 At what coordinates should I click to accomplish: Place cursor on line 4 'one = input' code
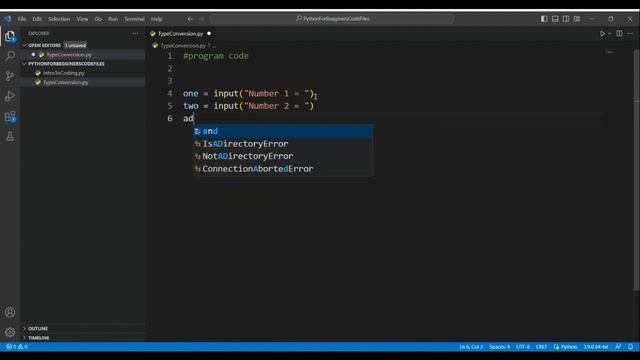[x=249, y=93]
